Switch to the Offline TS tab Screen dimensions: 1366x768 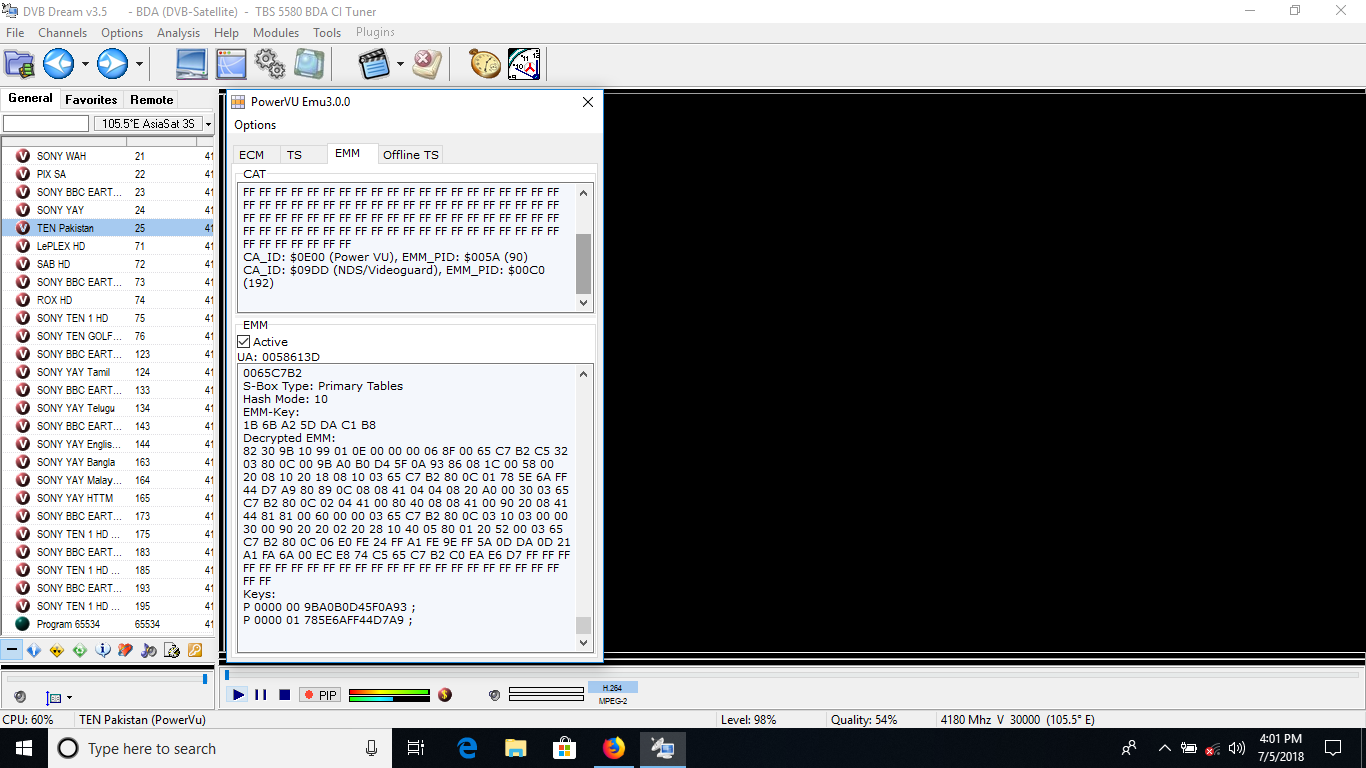click(x=410, y=154)
